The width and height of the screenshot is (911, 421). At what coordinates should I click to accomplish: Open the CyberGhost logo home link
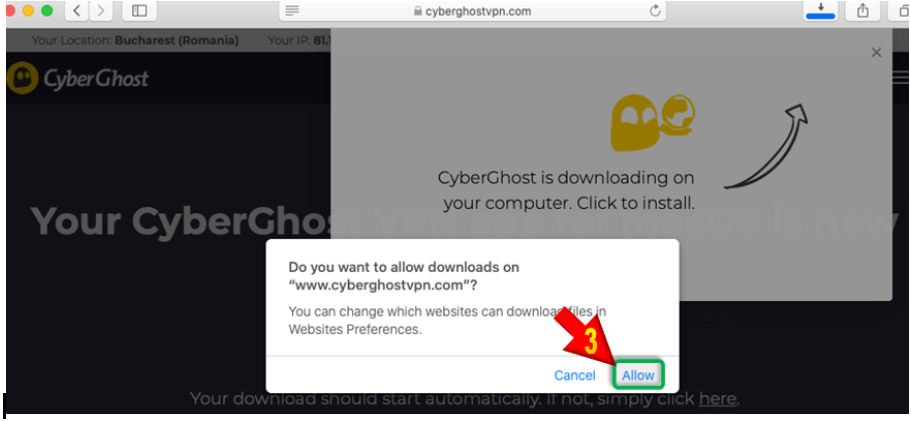click(x=78, y=78)
